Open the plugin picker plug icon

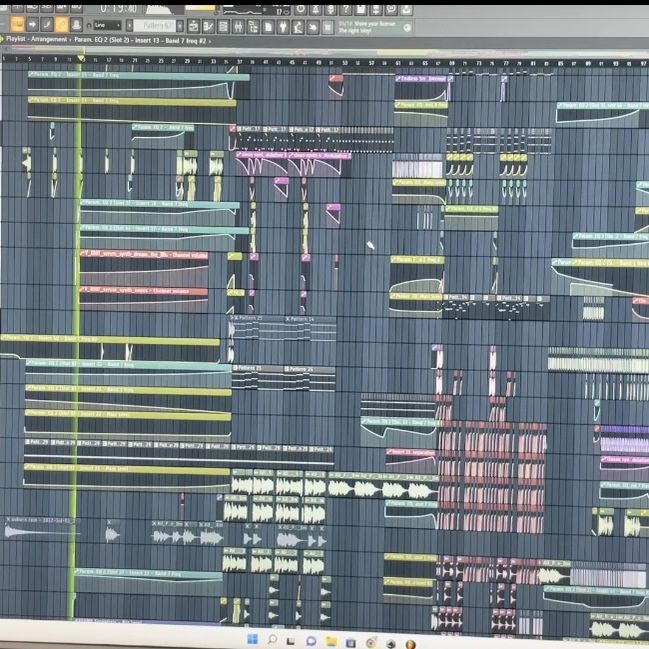coord(283,26)
